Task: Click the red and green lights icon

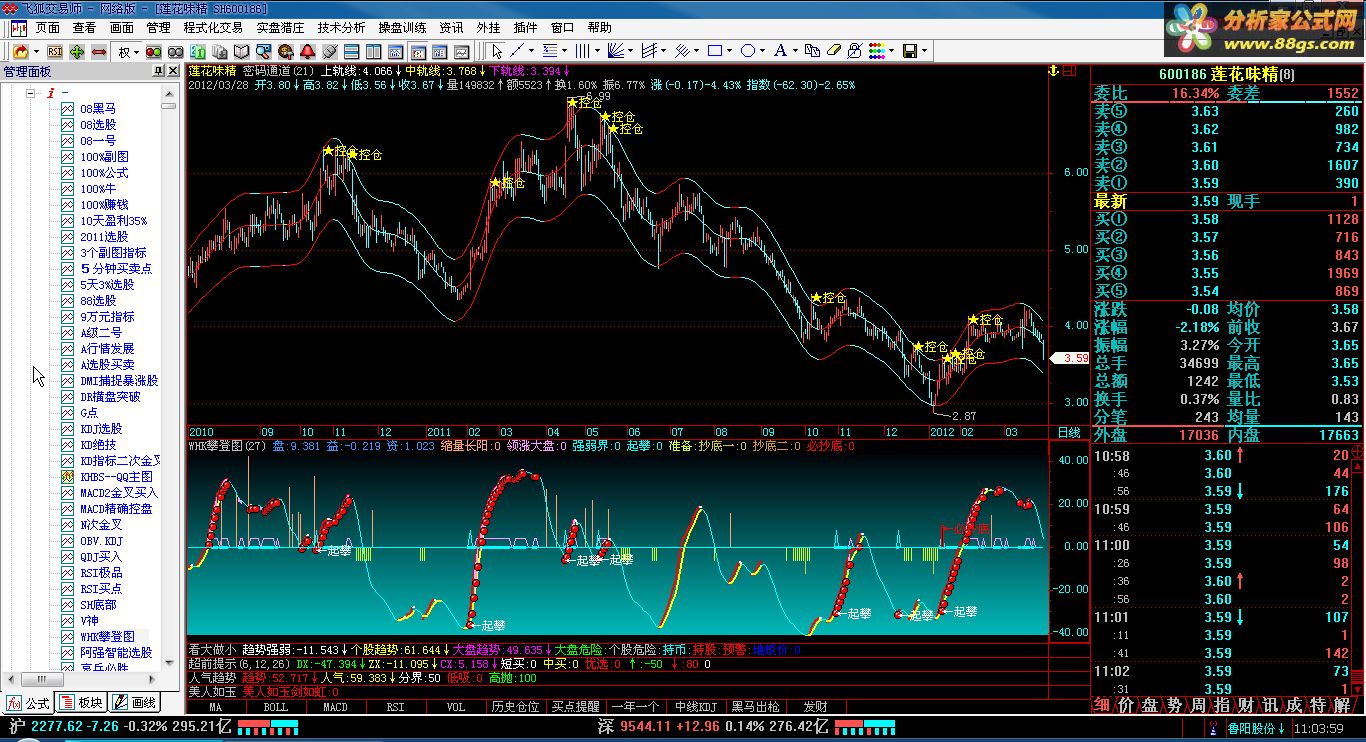Action: (154, 51)
